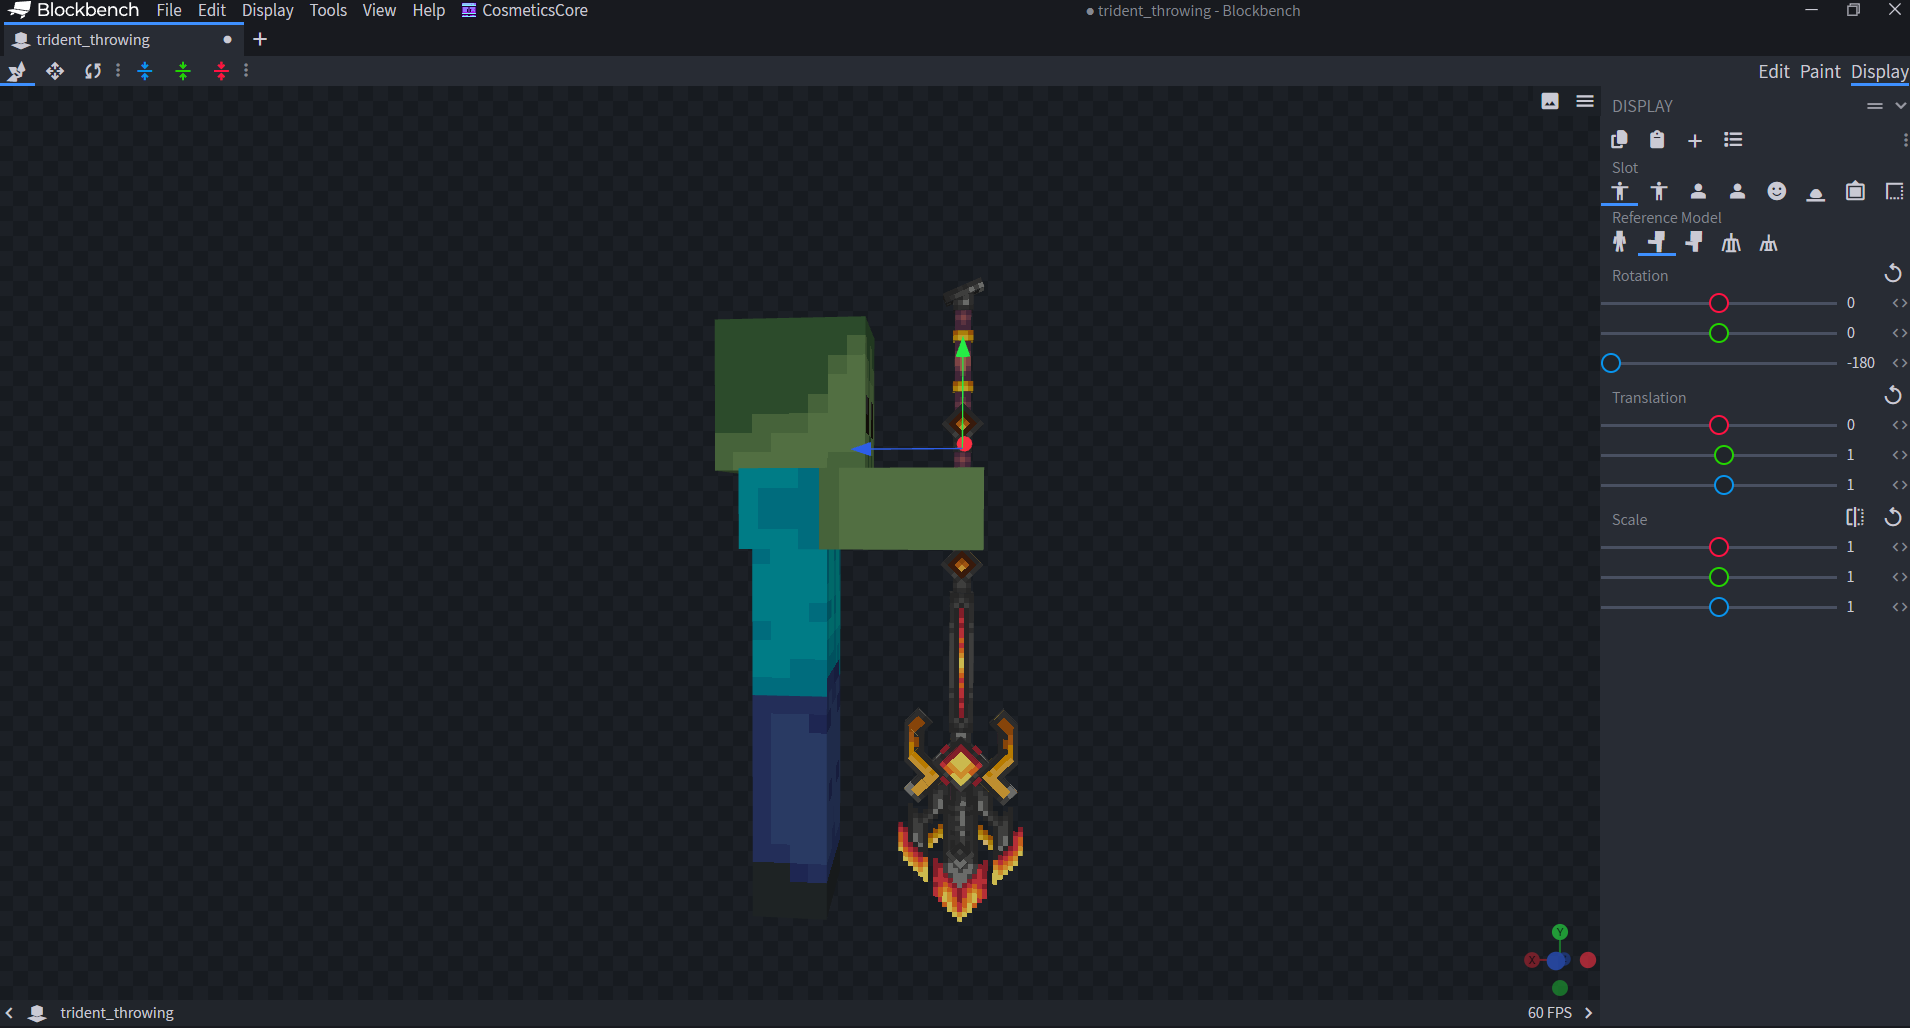Viewport: 1910px width, 1028px height.
Task: Select the Rotate tool in the toolbar
Action: 93,71
